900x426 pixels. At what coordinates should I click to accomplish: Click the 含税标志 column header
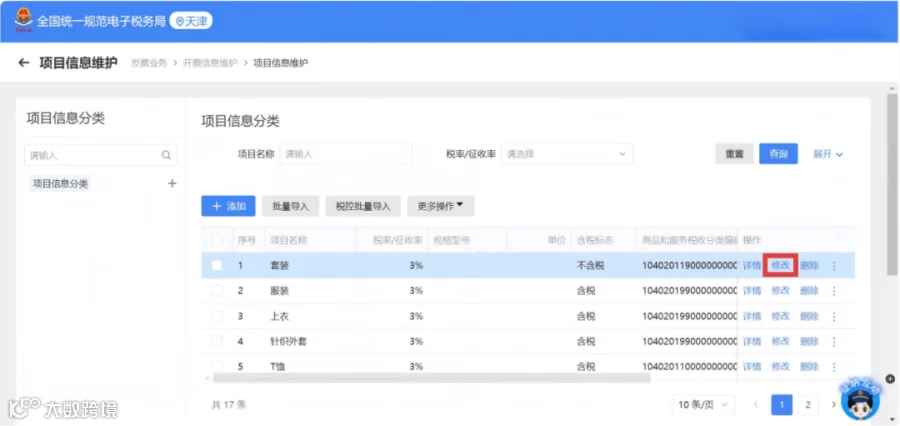pyautogui.click(x=595, y=240)
